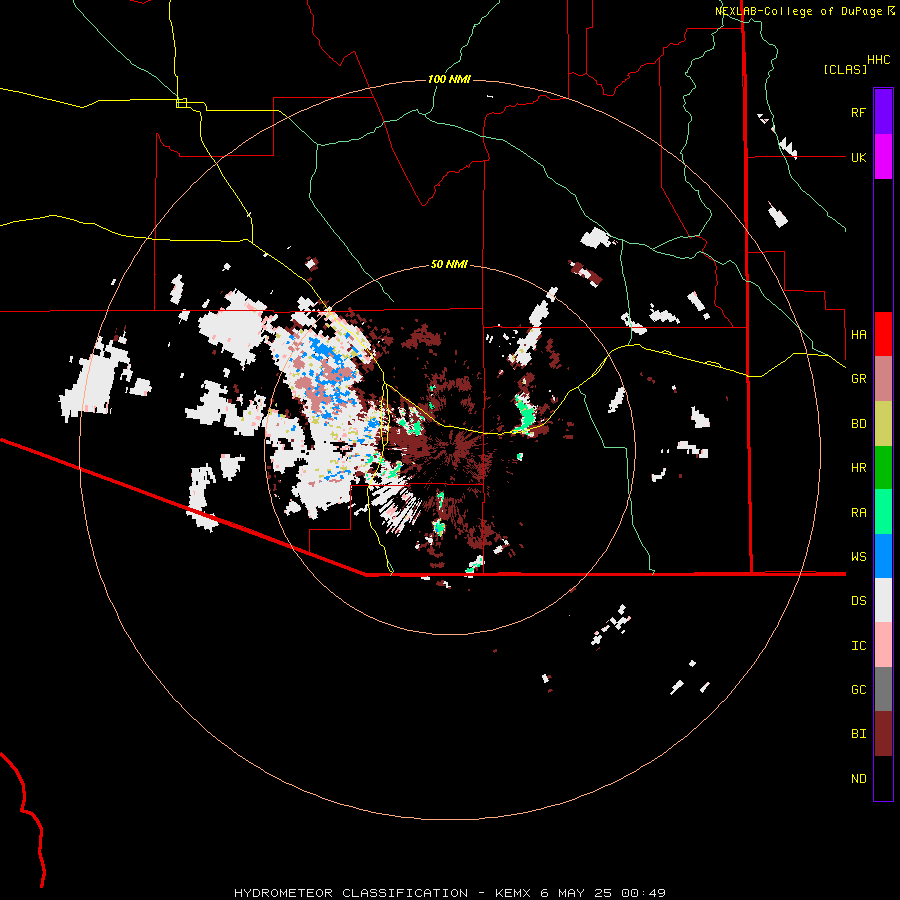
Task: Click the 100 NMI range ring label
Action: 449,79
